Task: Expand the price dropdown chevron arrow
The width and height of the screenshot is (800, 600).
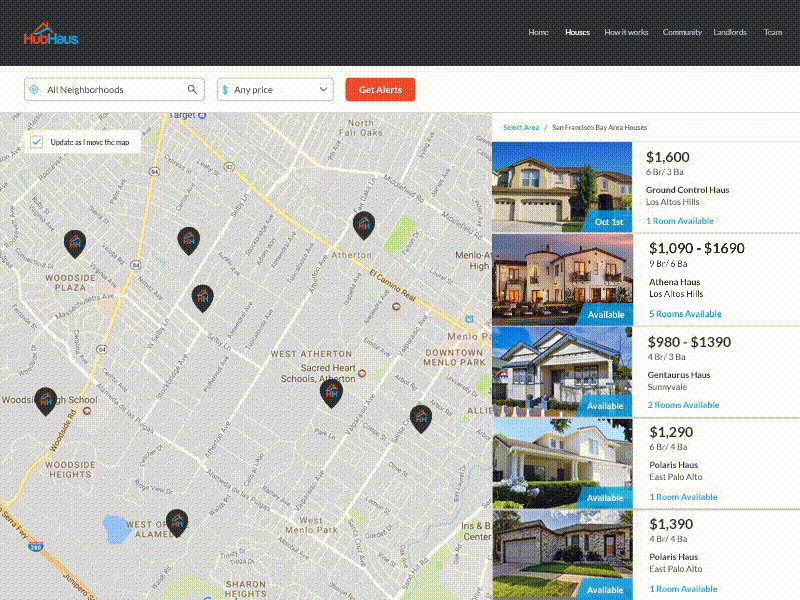Action: pos(323,89)
